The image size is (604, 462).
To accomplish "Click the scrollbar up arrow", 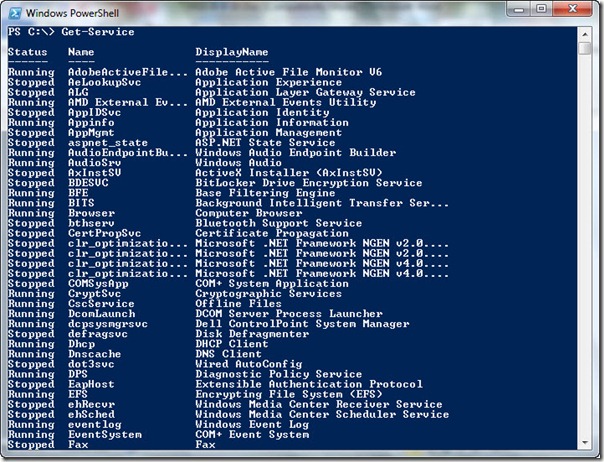I will point(585,34).
